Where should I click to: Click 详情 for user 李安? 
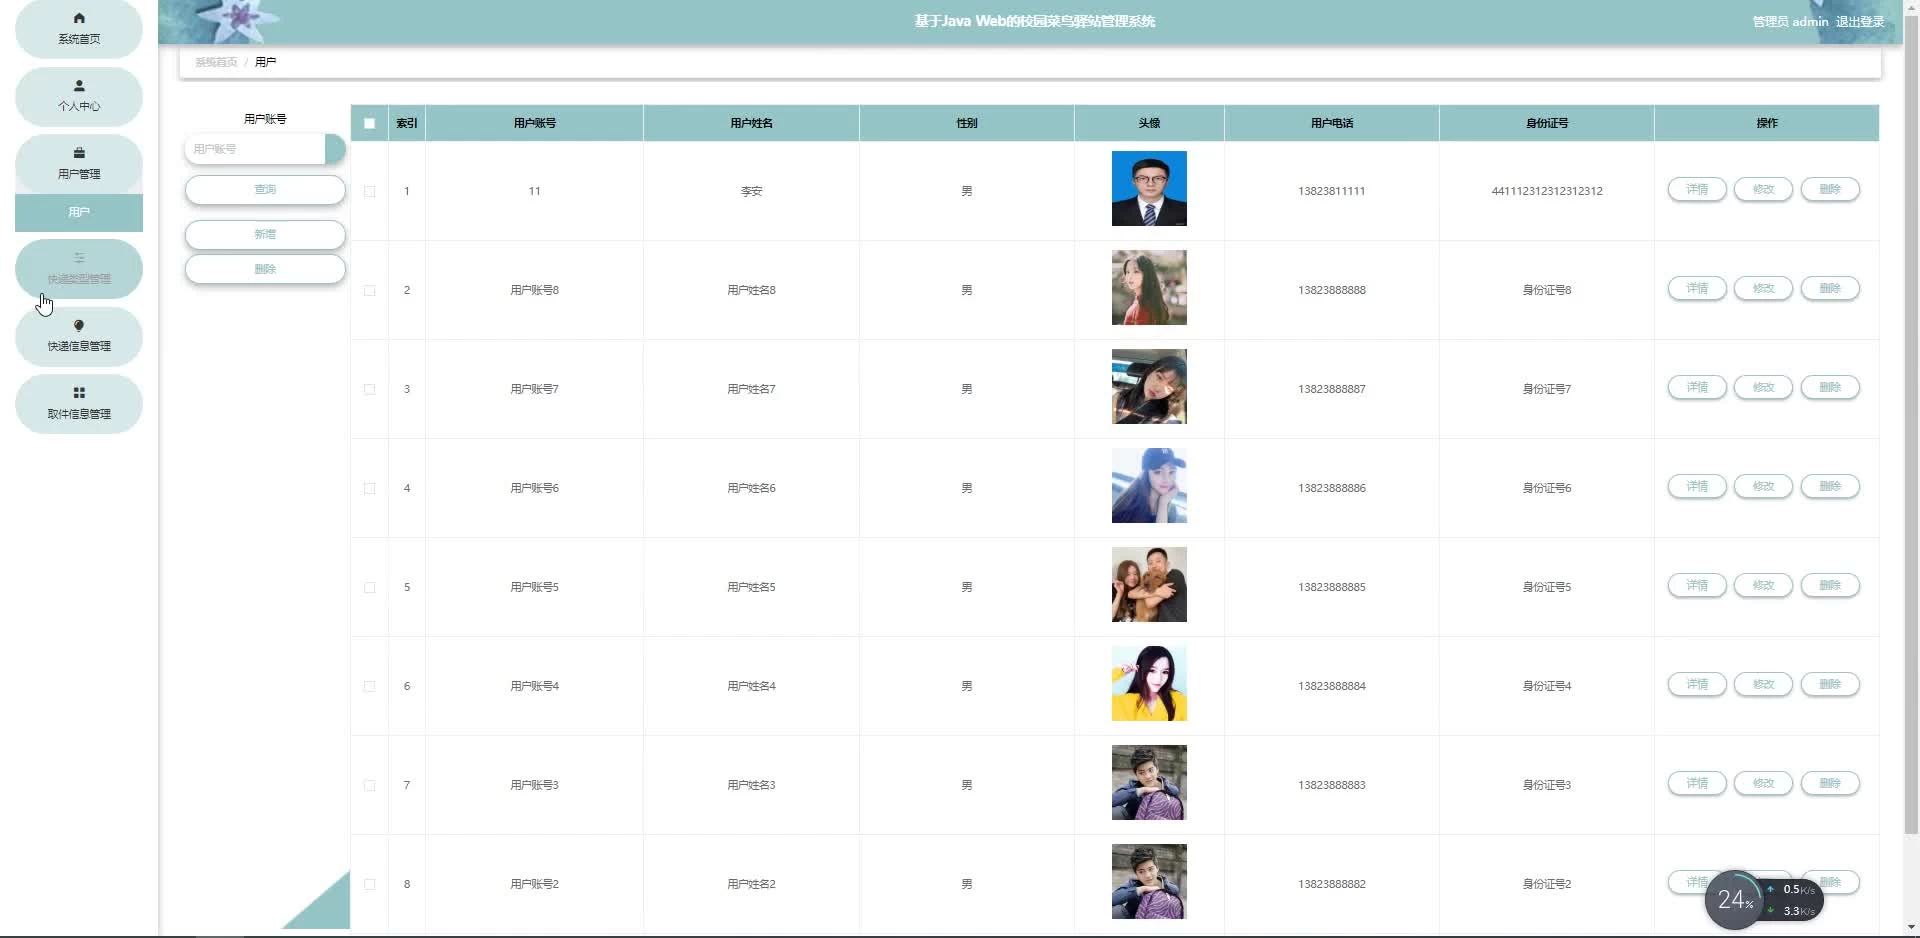[1697, 189]
